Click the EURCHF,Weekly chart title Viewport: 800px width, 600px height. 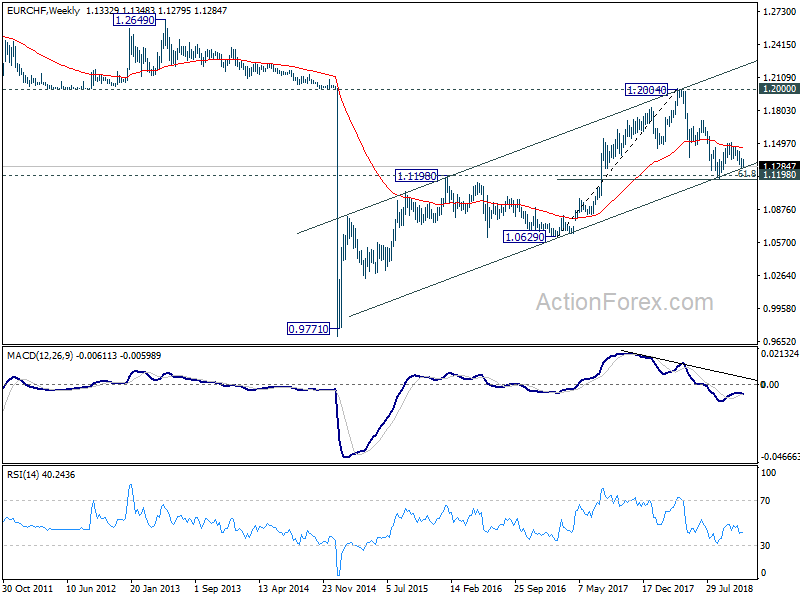[43, 11]
